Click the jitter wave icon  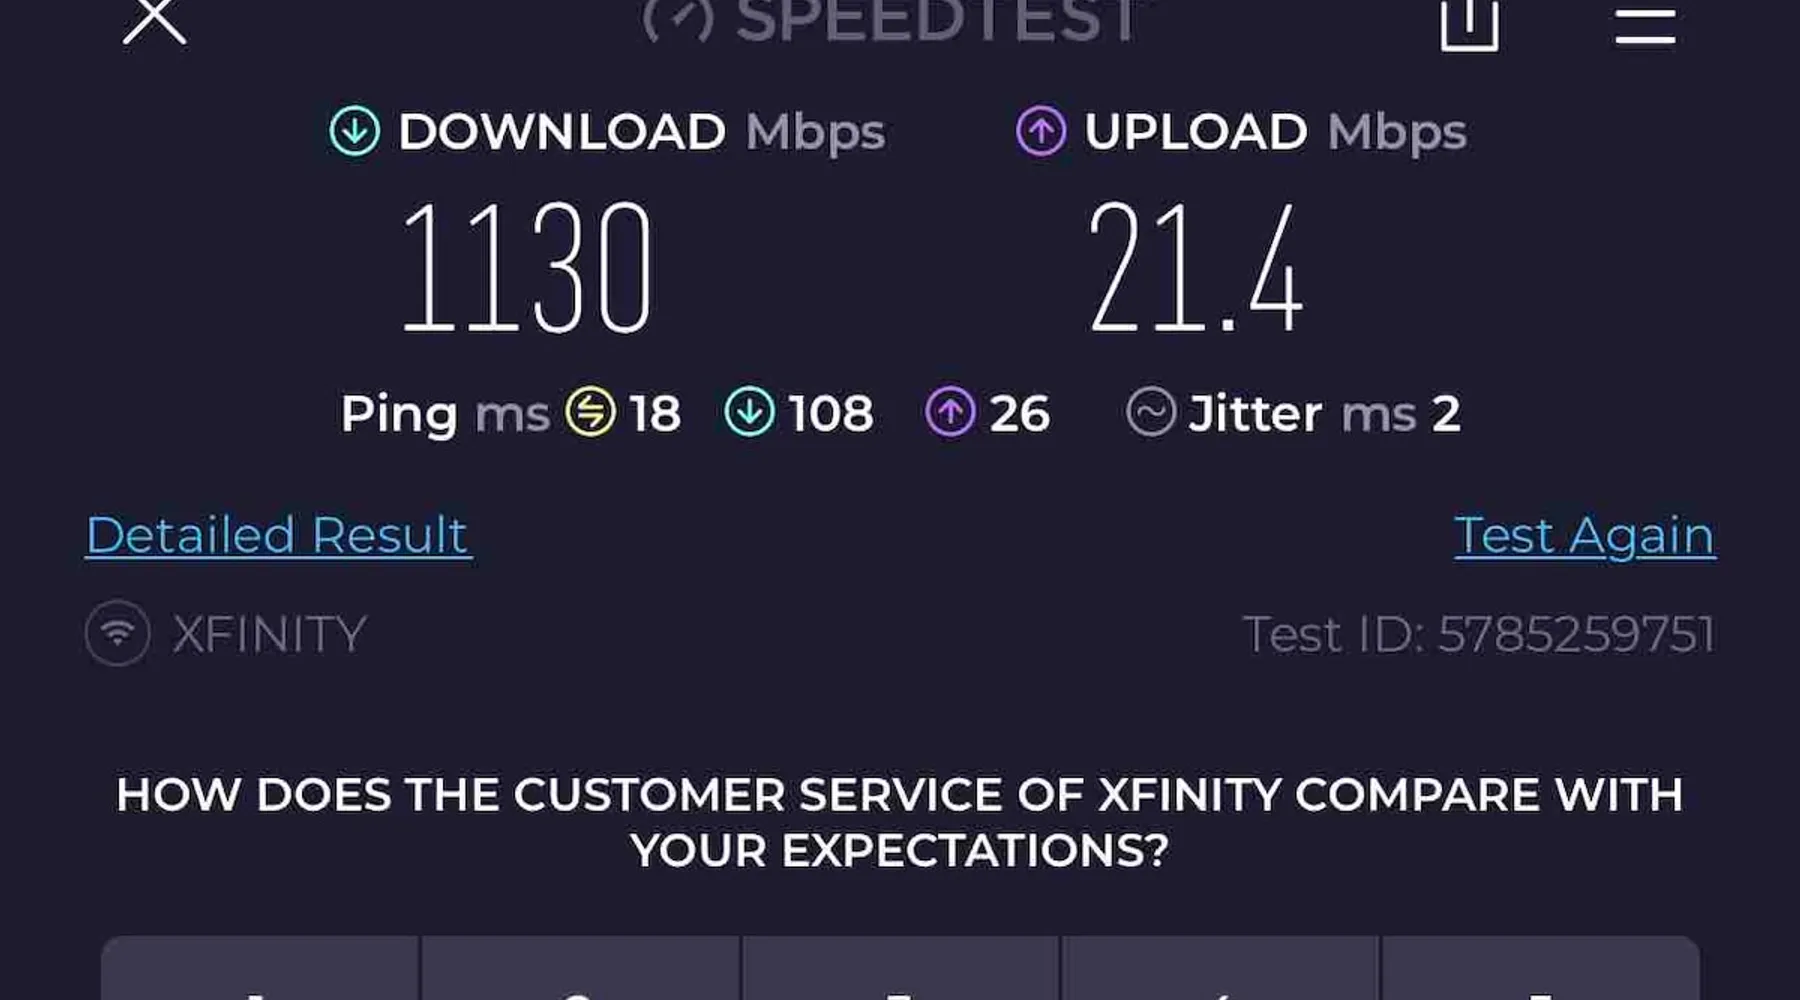(1150, 412)
